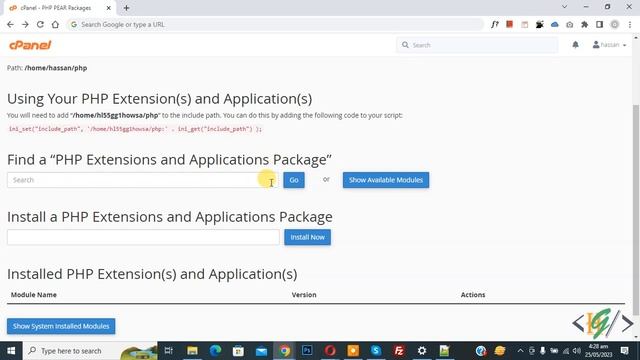Screen dimensions: 640x360
Task: Click the red bookmark extension icon
Action: [509, 24]
